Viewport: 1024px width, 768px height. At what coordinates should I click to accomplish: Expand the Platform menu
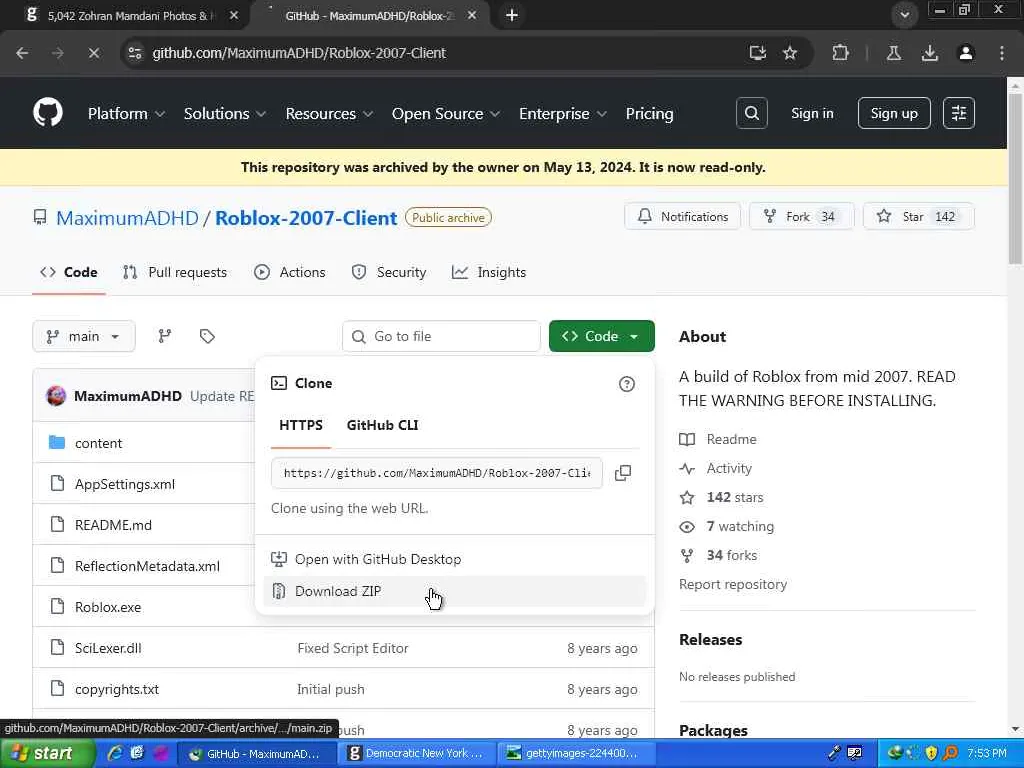[126, 114]
